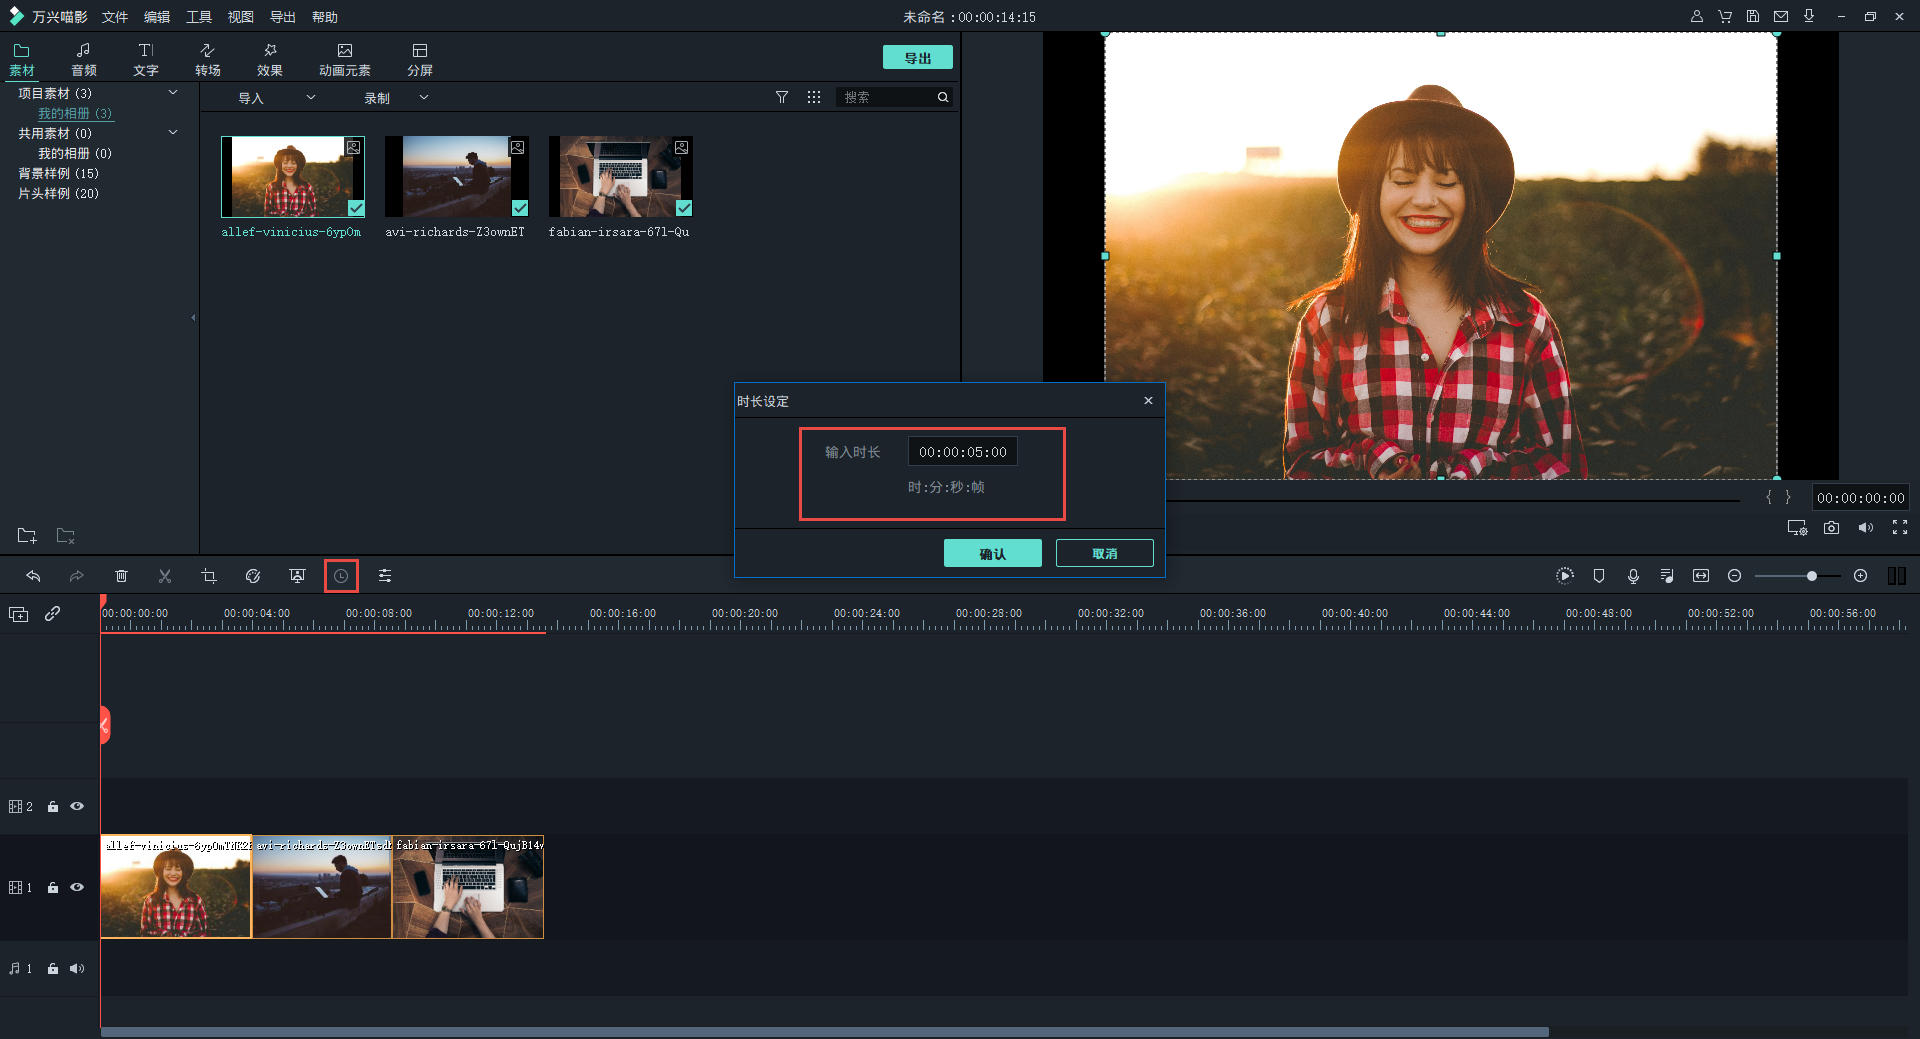Confirm duration with 确认 button
Image resolution: width=1920 pixels, height=1039 pixels.
coord(992,553)
